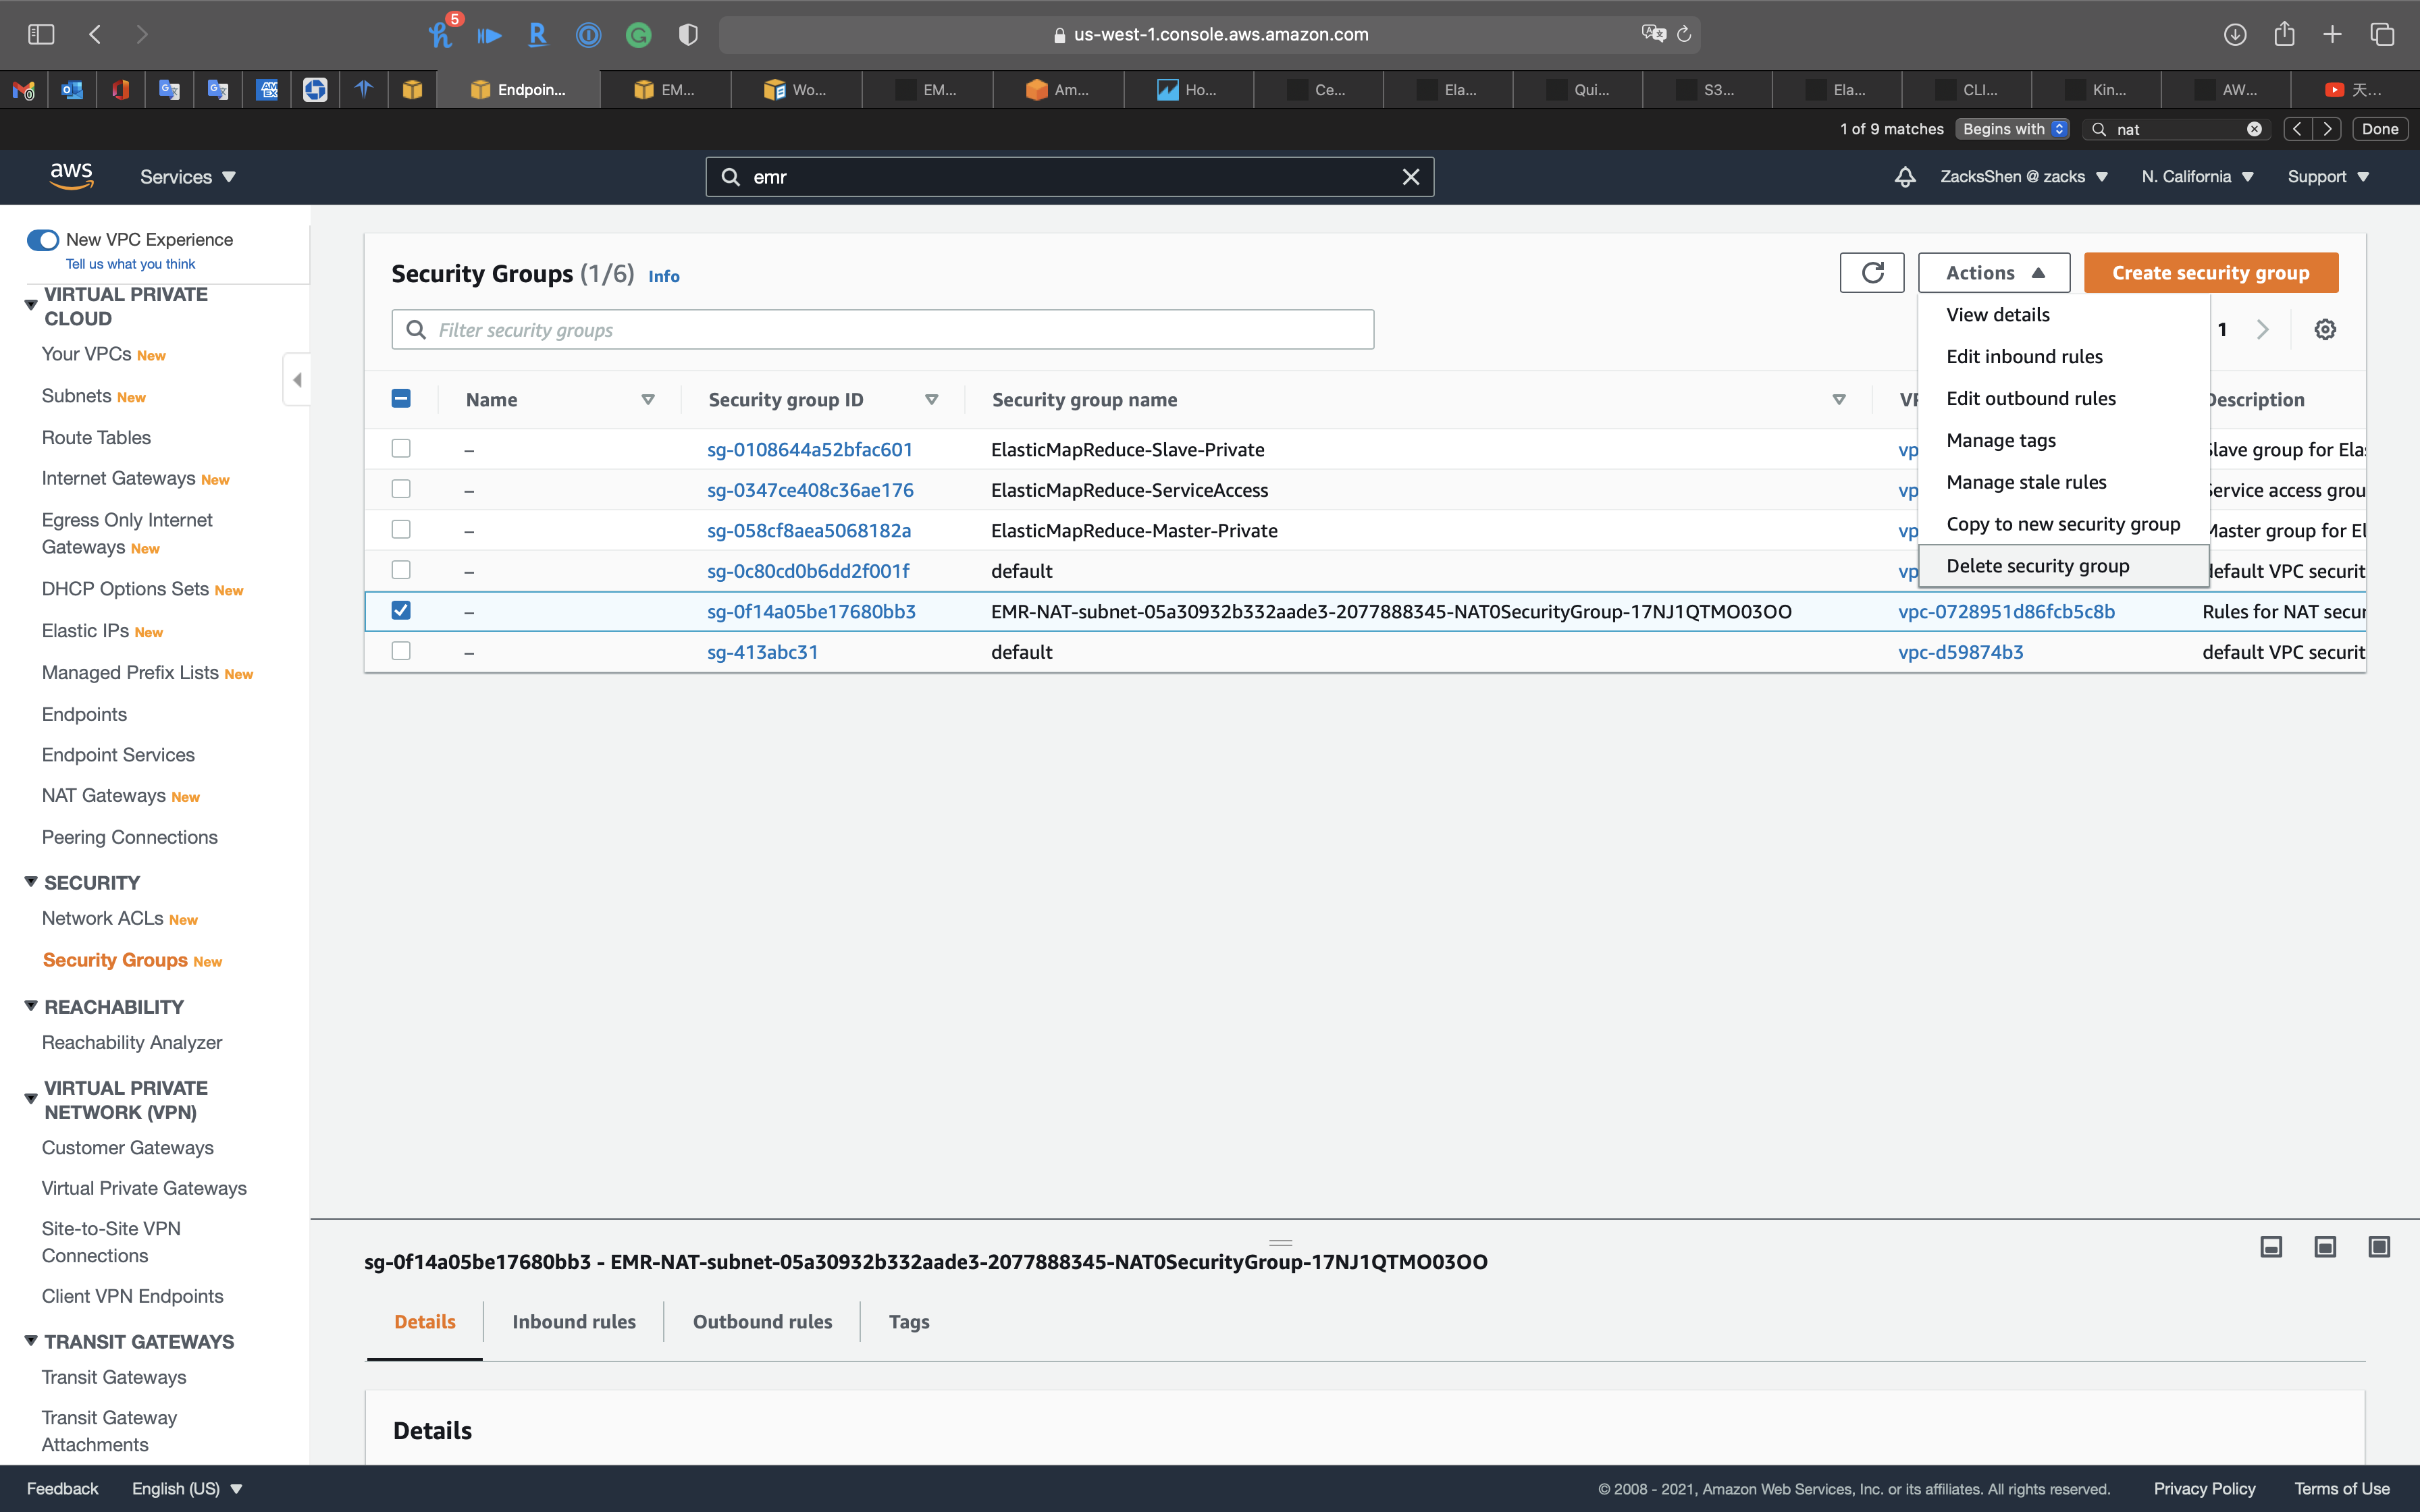The height and width of the screenshot is (1512, 2420).
Task: Check the ElasticMapReduce-ServiceAccess row checkbox
Action: pyautogui.click(x=401, y=490)
